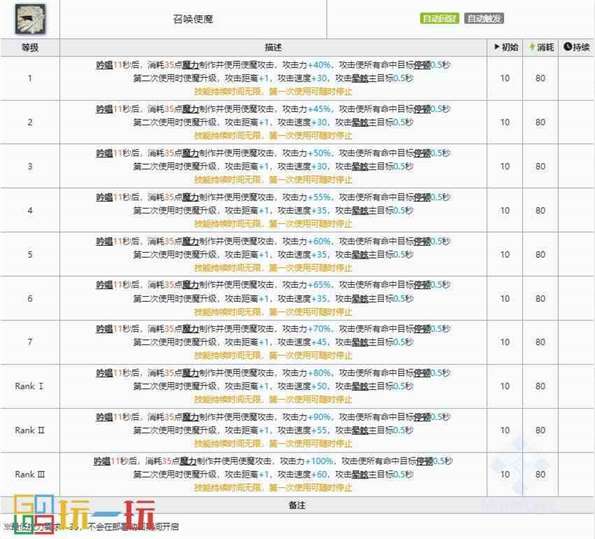Viewport: 595px width, 539px height.
Task: Click the attack speed +60 in Rank III row
Action: 320,474
